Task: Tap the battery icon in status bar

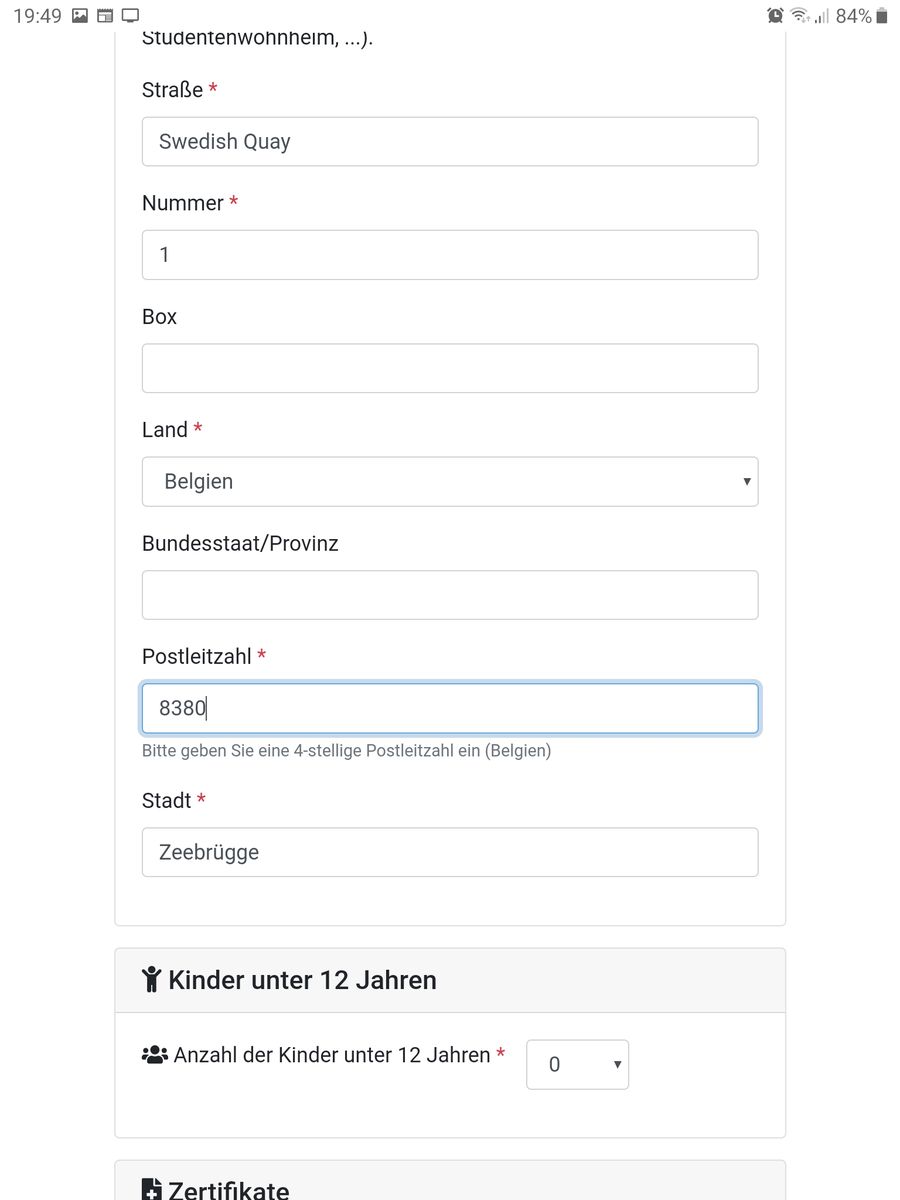Action: [881, 15]
